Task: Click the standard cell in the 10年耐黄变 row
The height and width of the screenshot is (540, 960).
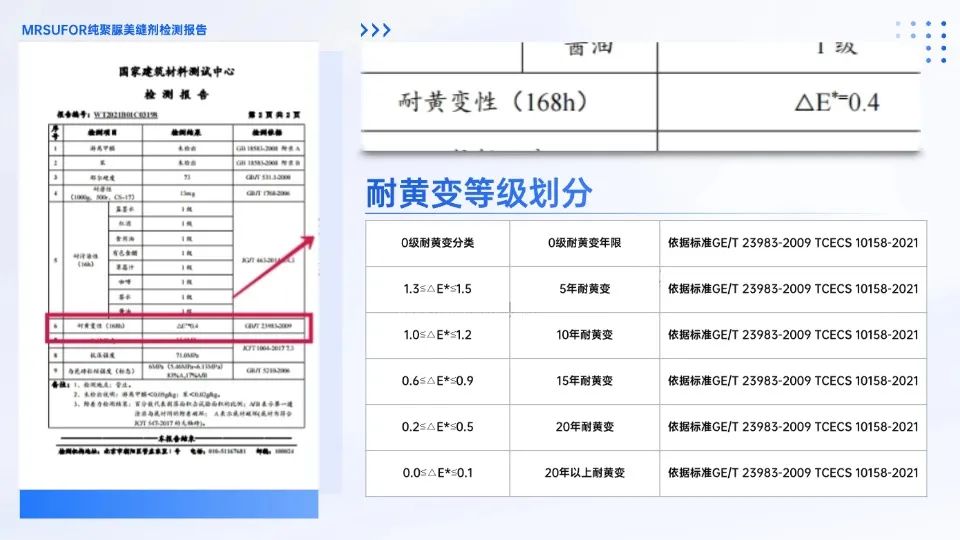Action: pyautogui.click(x=793, y=335)
